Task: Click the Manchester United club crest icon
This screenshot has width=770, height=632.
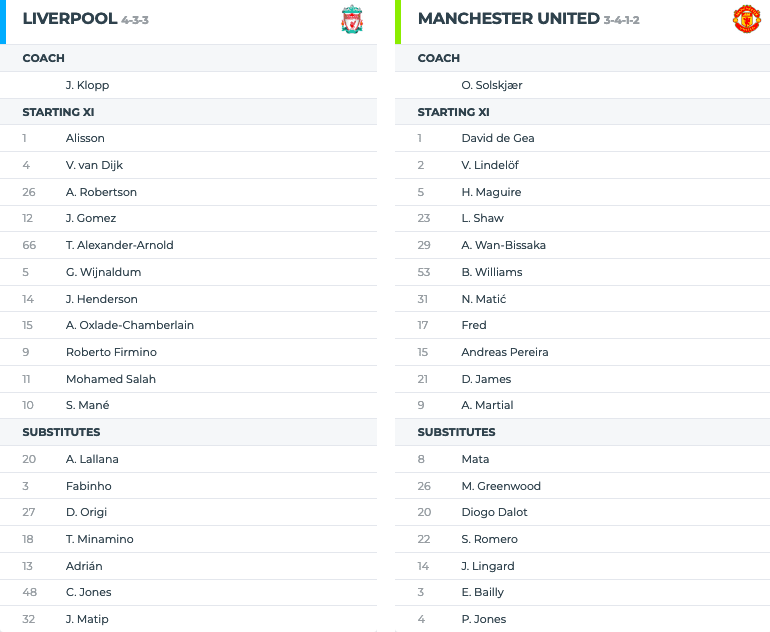Action: pyautogui.click(x=746, y=19)
